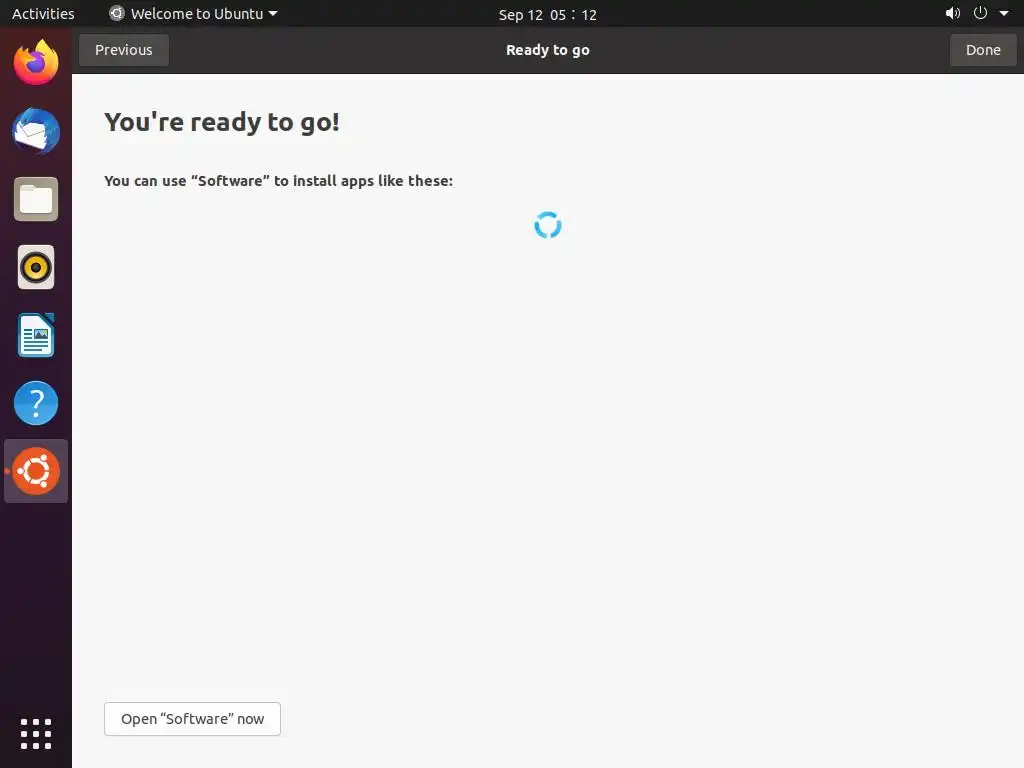
Task: Click the "You're ready to go!" heading
Action: coord(222,122)
